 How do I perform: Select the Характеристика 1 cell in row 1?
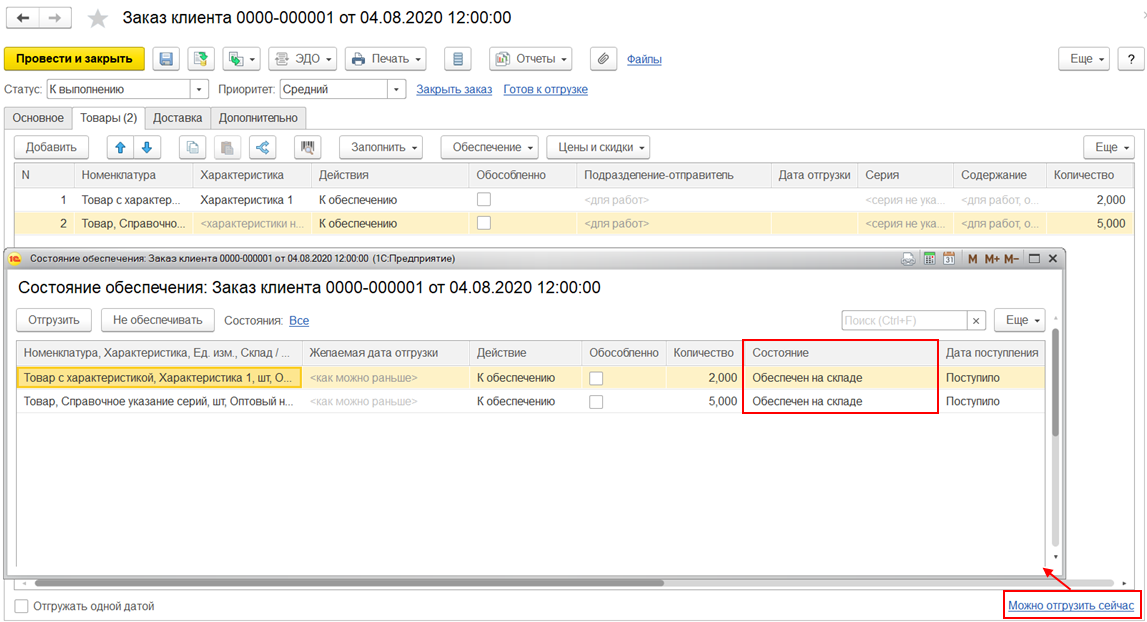[x=252, y=200]
